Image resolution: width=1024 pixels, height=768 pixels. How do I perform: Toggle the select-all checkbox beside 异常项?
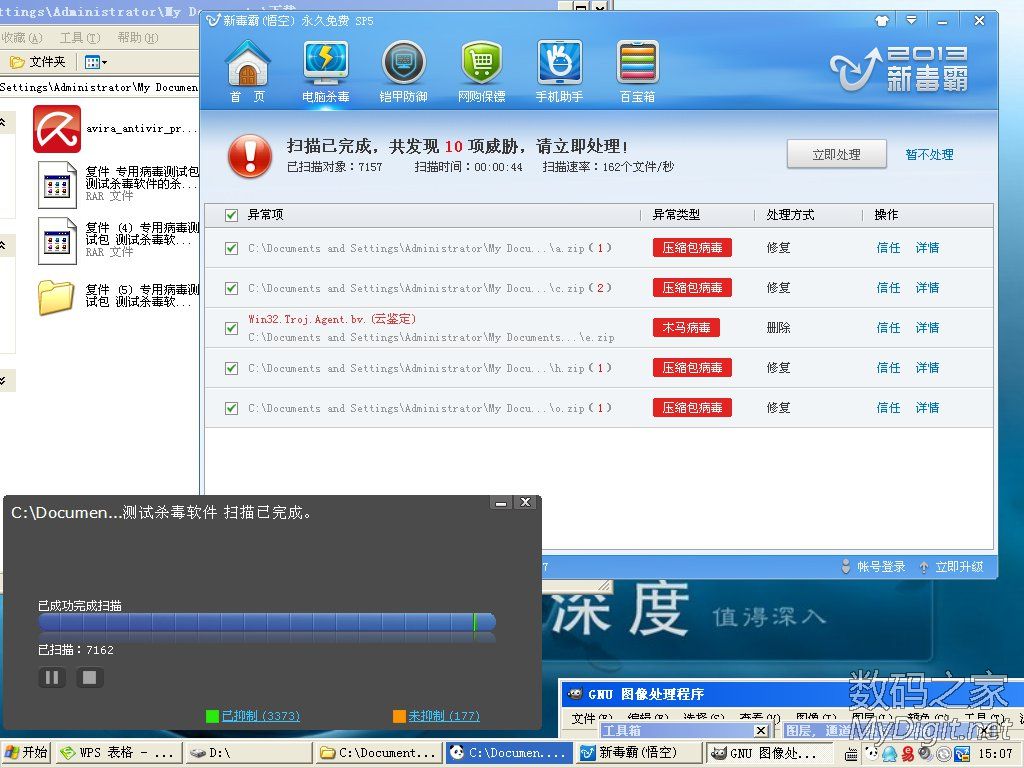232,215
